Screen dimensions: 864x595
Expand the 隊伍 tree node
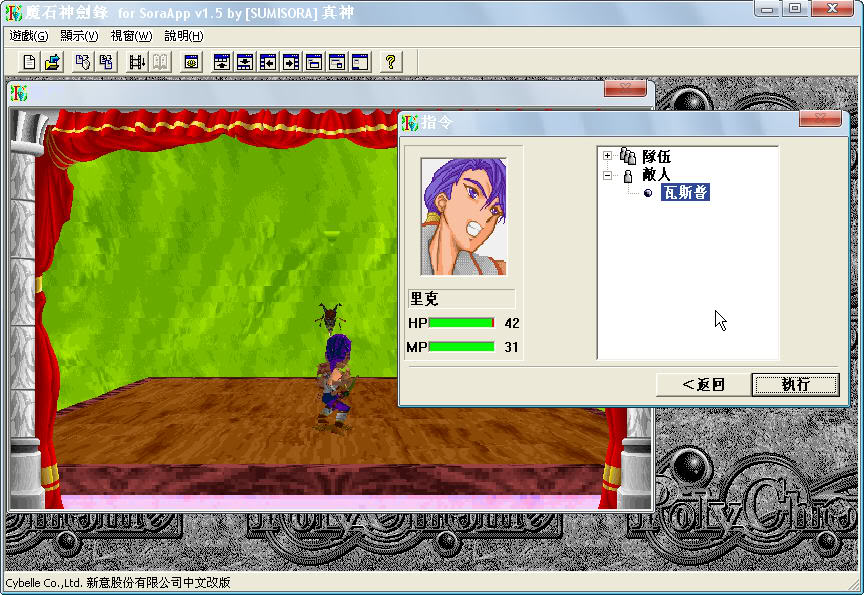tap(607, 156)
